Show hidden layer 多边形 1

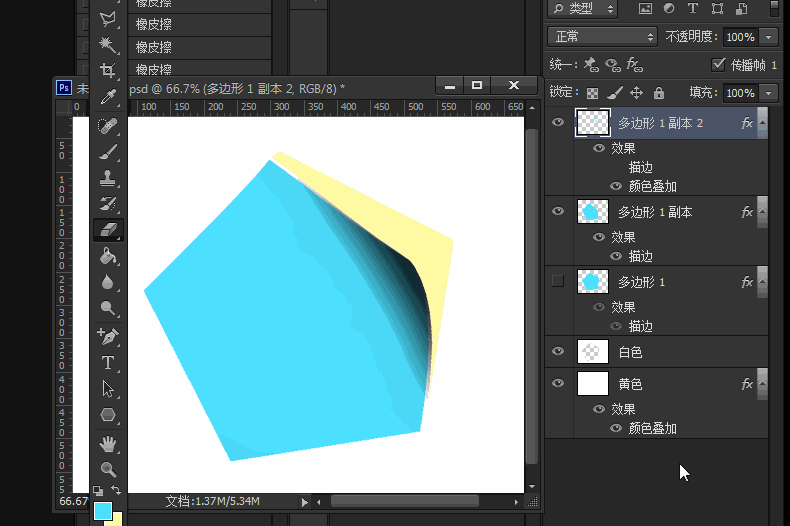pos(558,281)
